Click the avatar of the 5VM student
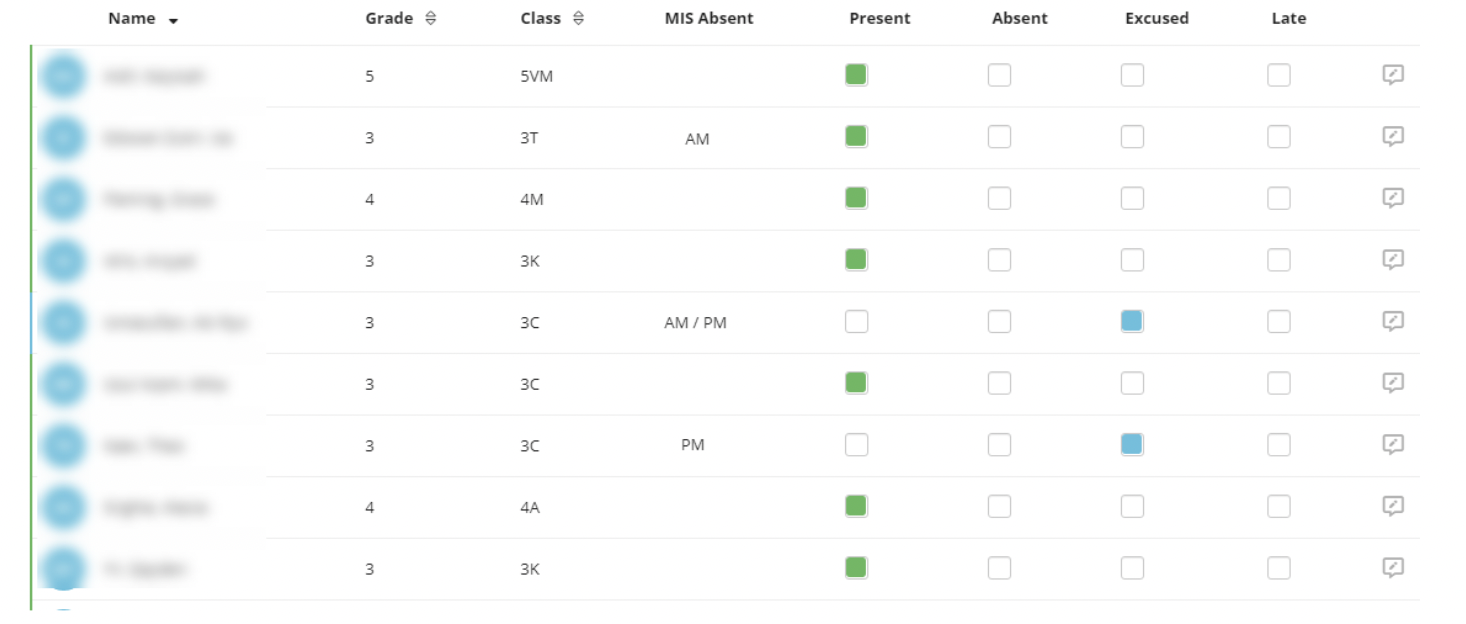 tap(63, 76)
